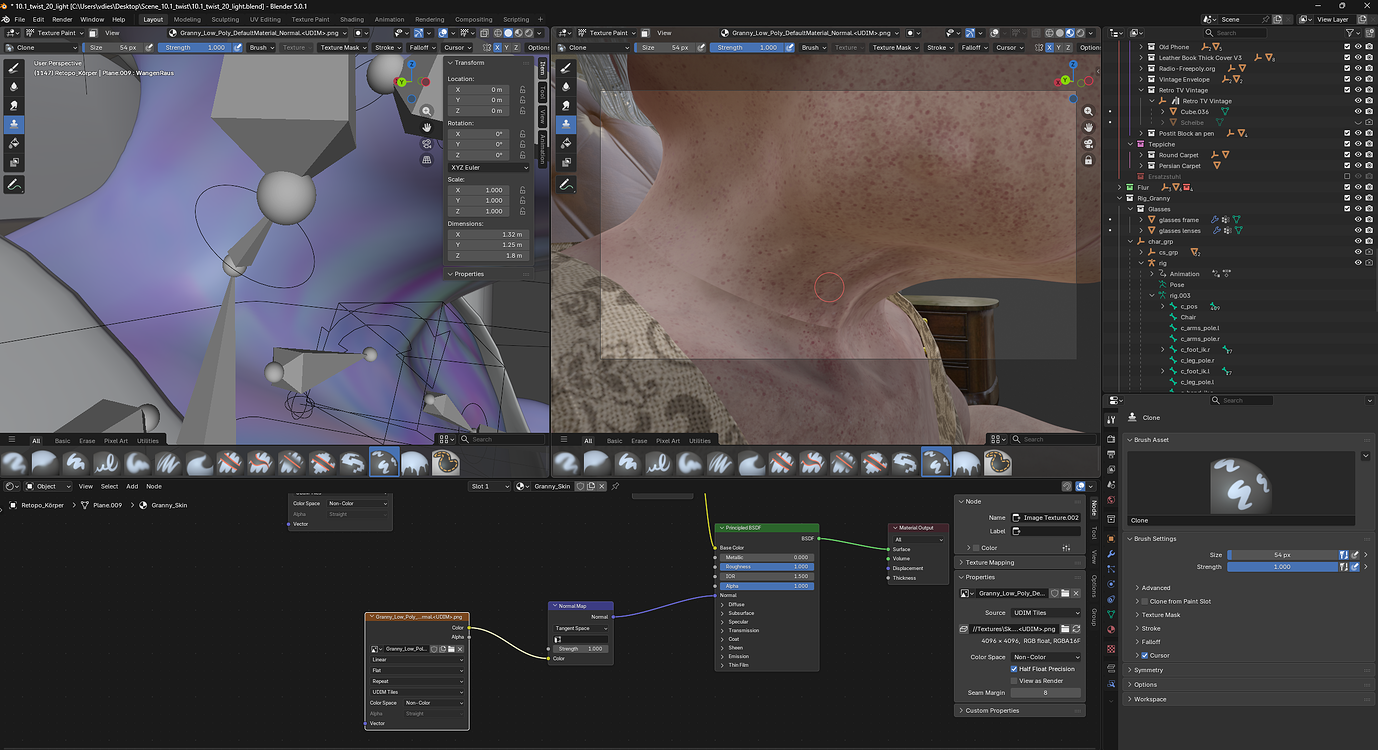Open the Texture Mask popover in right viewport header
The height and width of the screenshot is (750, 1378).
(x=895, y=47)
